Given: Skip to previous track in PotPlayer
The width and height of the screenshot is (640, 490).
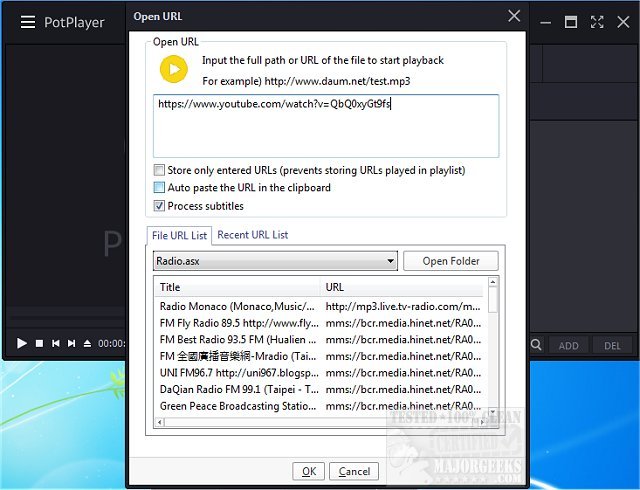Looking at the screenshot, I should tap(56, 343).
